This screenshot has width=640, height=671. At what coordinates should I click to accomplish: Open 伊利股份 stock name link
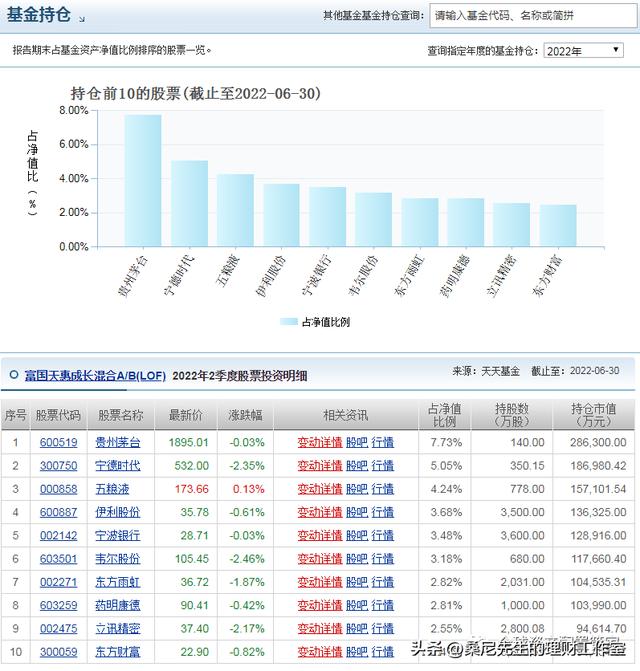coord(118,512)
